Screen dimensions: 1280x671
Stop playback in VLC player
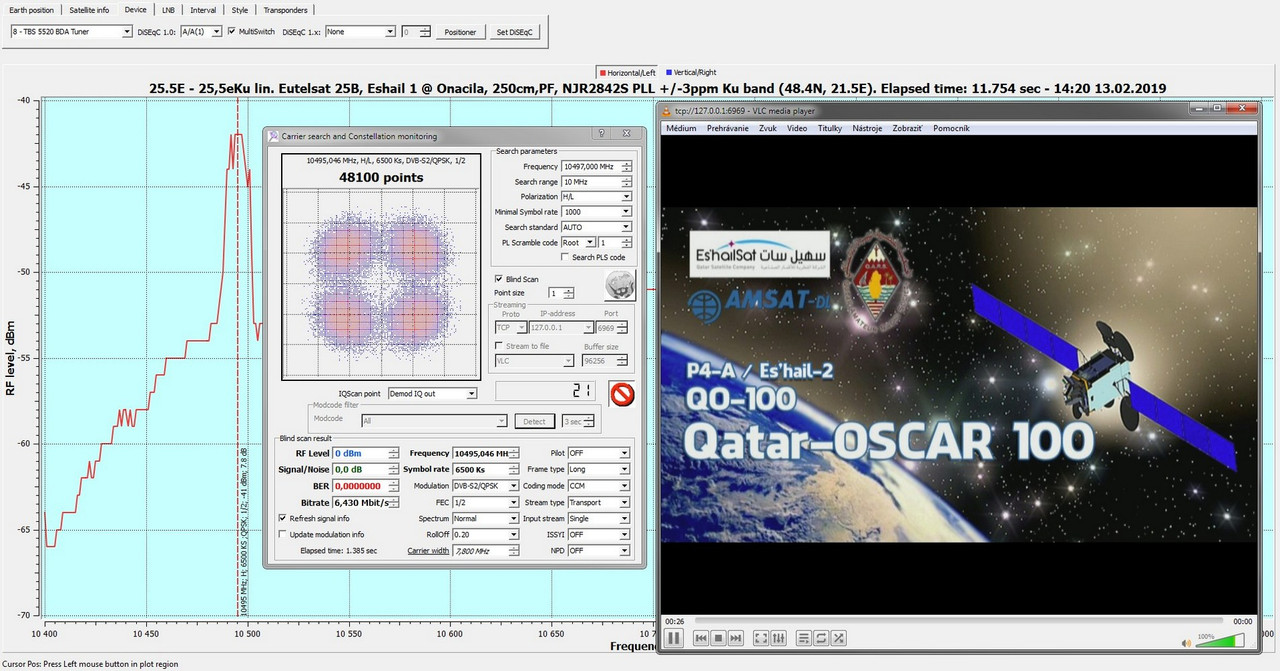pos(718,638)
